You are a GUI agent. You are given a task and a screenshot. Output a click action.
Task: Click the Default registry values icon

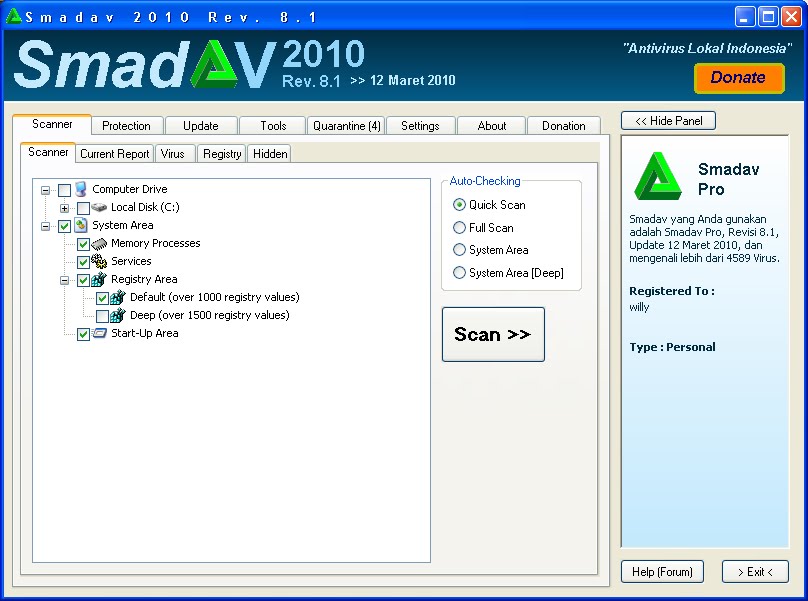[x=120, y=297]
